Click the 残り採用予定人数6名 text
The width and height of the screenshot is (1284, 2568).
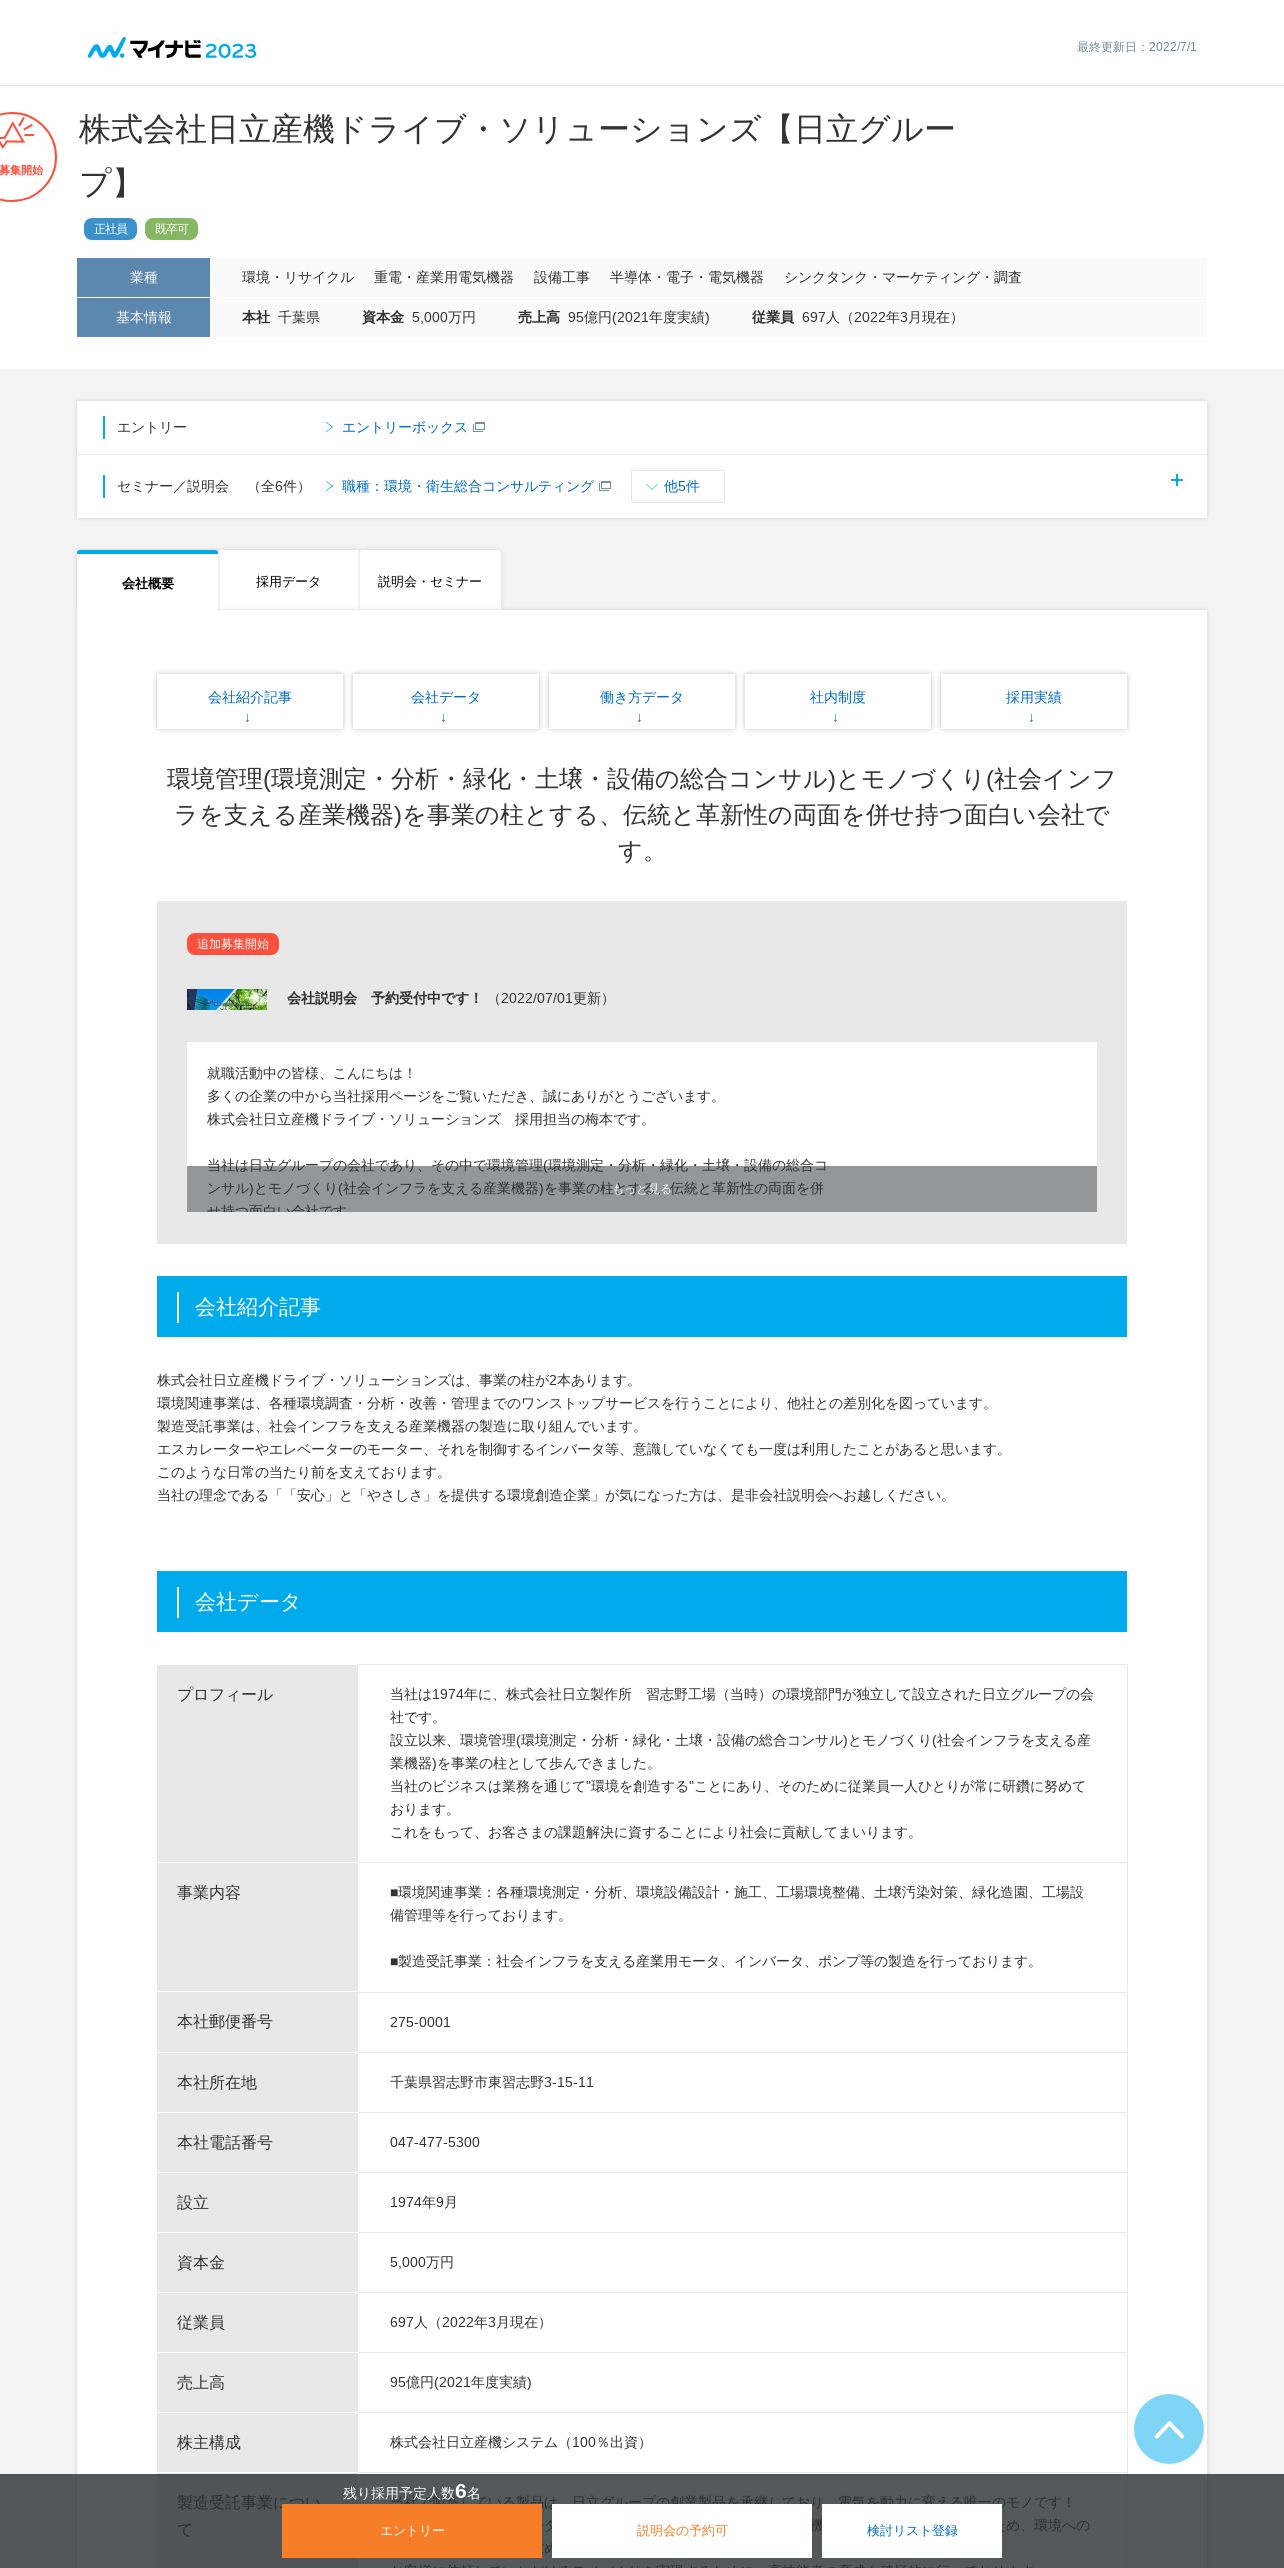point(412,2492)
